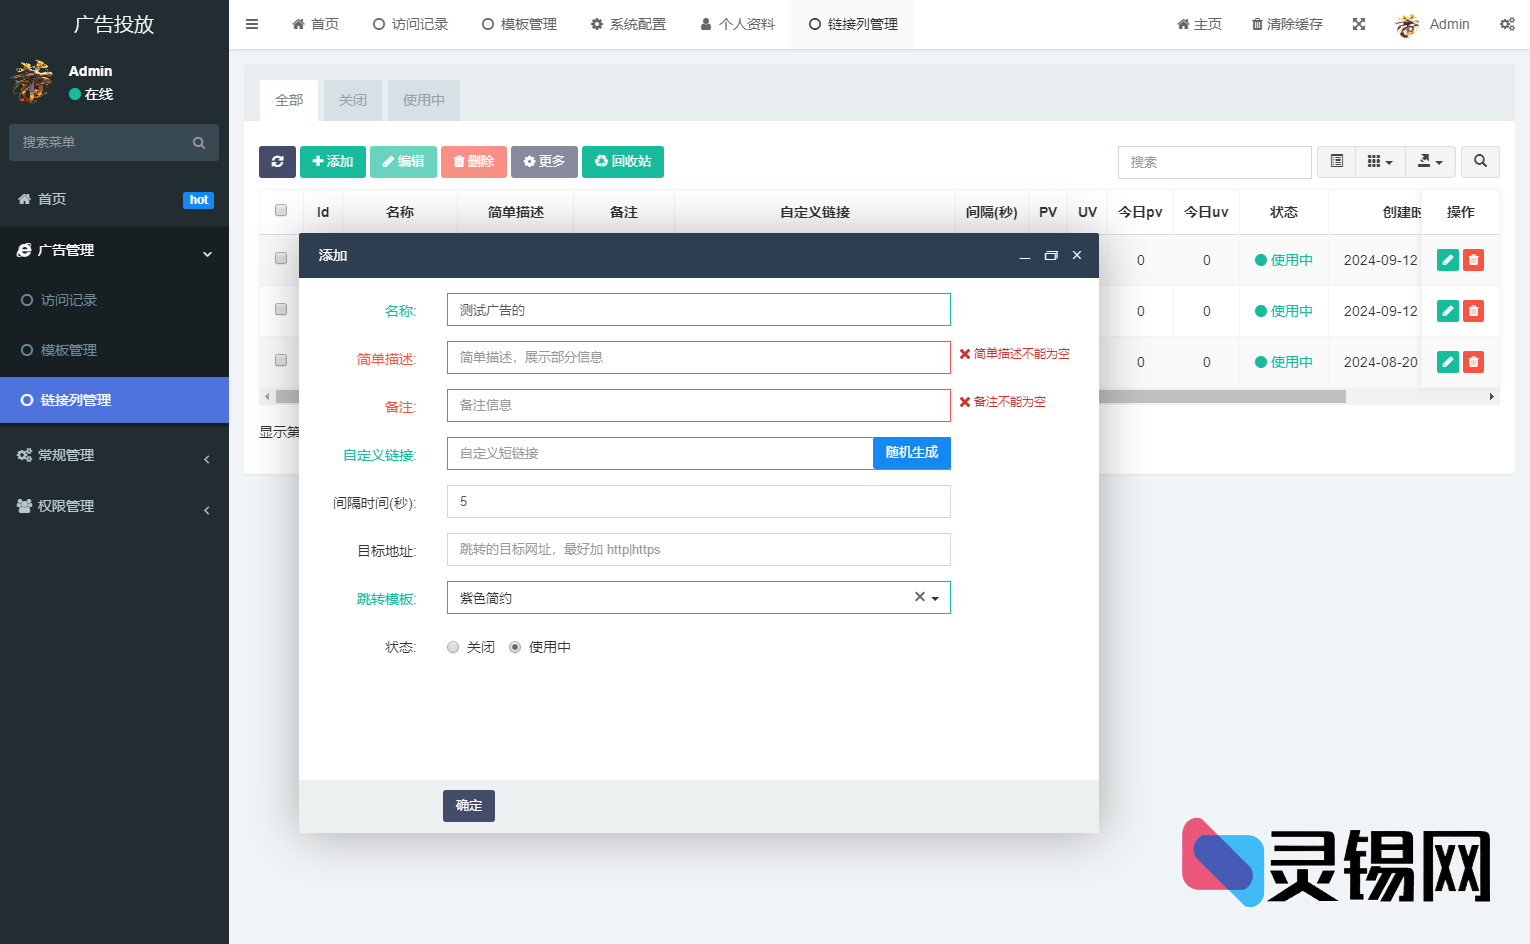Image resolution: width=1530 pixels, height=944 pixels.
Task: Check the first row's checkbox
Action: pos(280,259)
